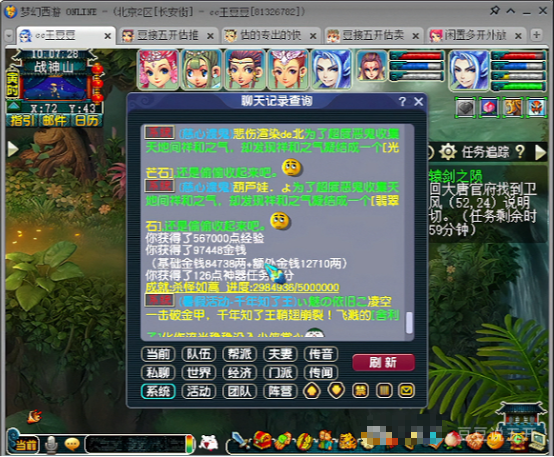
Task: Toggle the 经济 channel filter
Action: pyautogui.click(x=239, y=373)
